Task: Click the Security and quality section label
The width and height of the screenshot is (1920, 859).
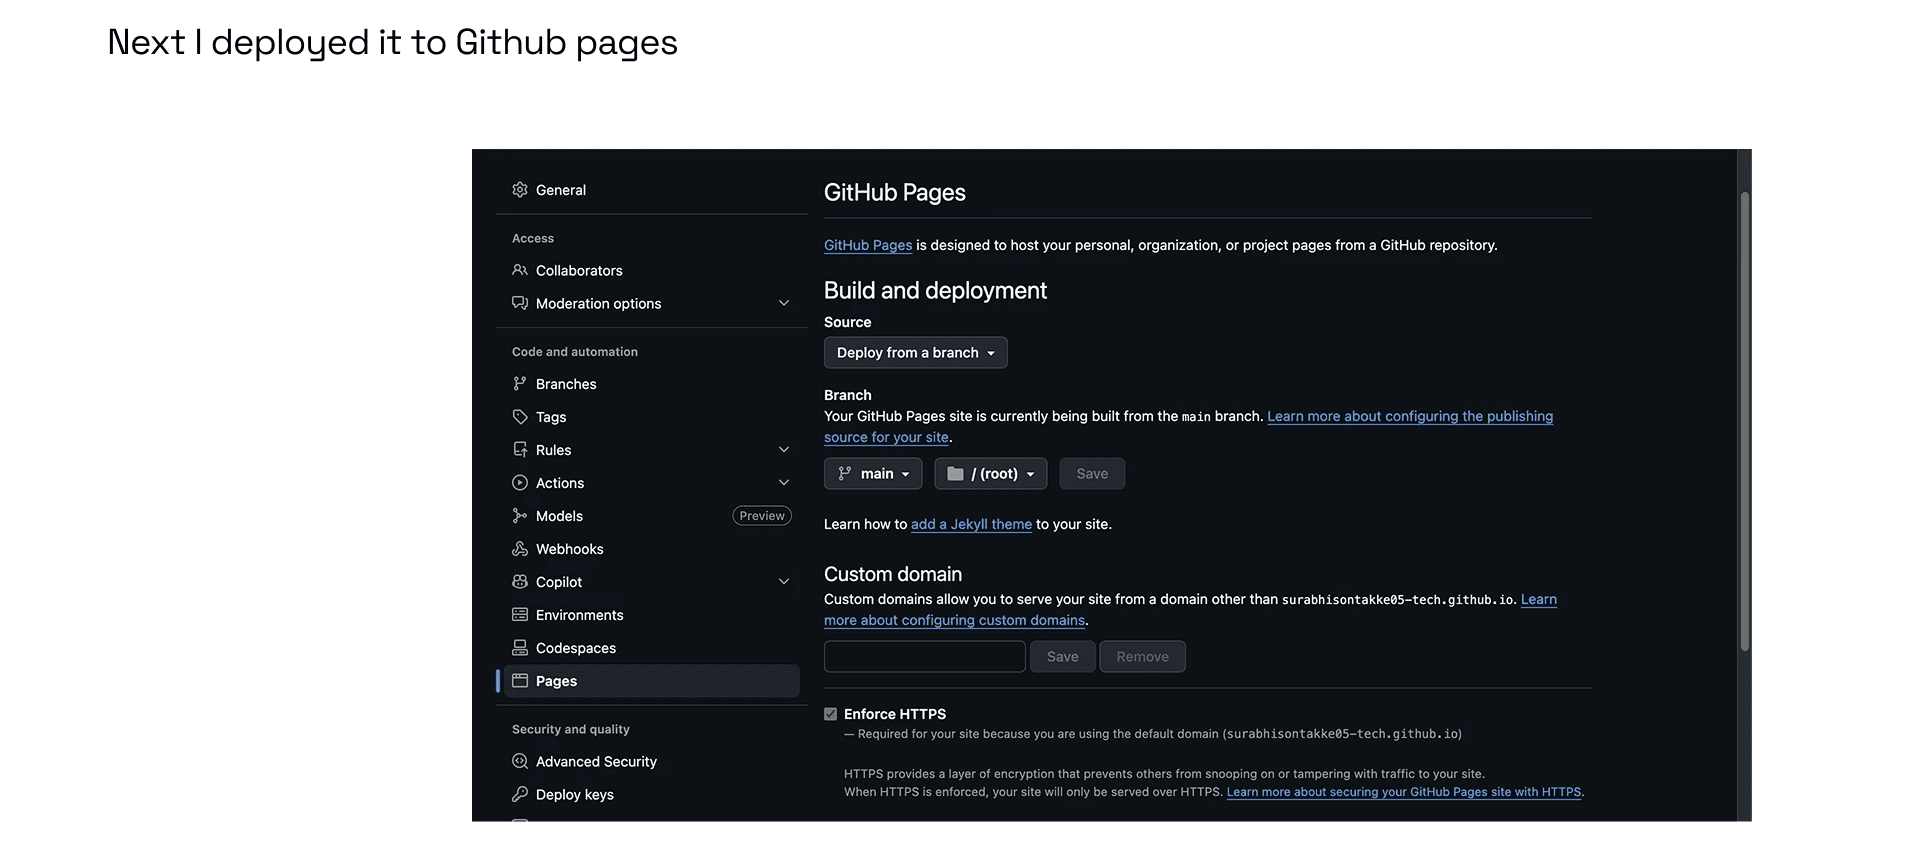Action: 571,729
